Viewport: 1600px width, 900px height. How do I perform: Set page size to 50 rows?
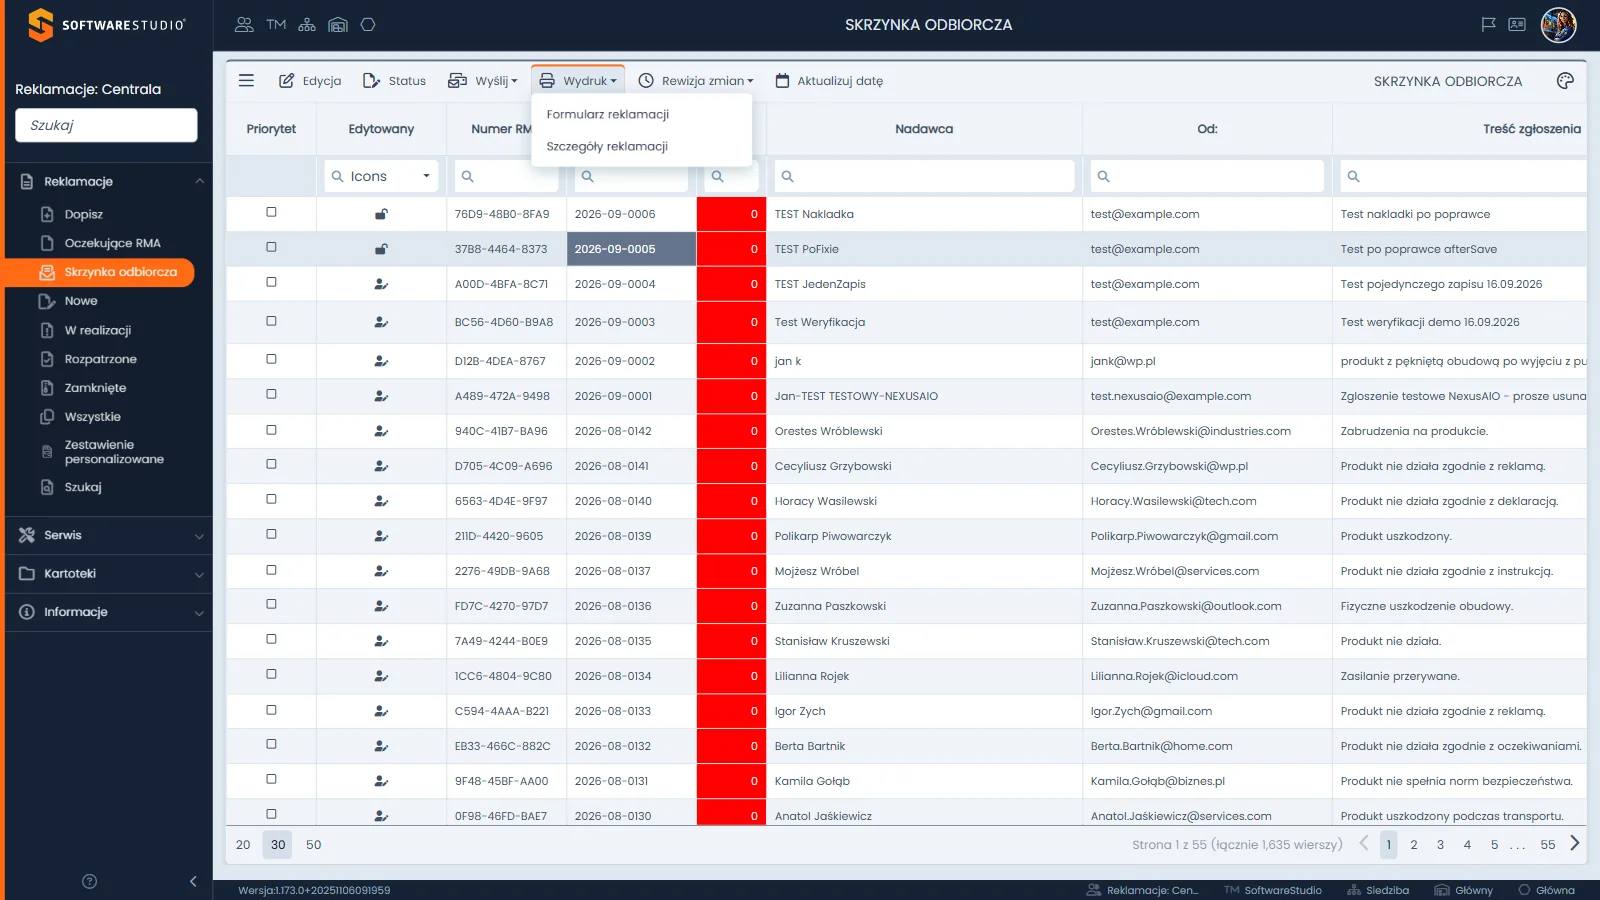[x=314, y=845]
